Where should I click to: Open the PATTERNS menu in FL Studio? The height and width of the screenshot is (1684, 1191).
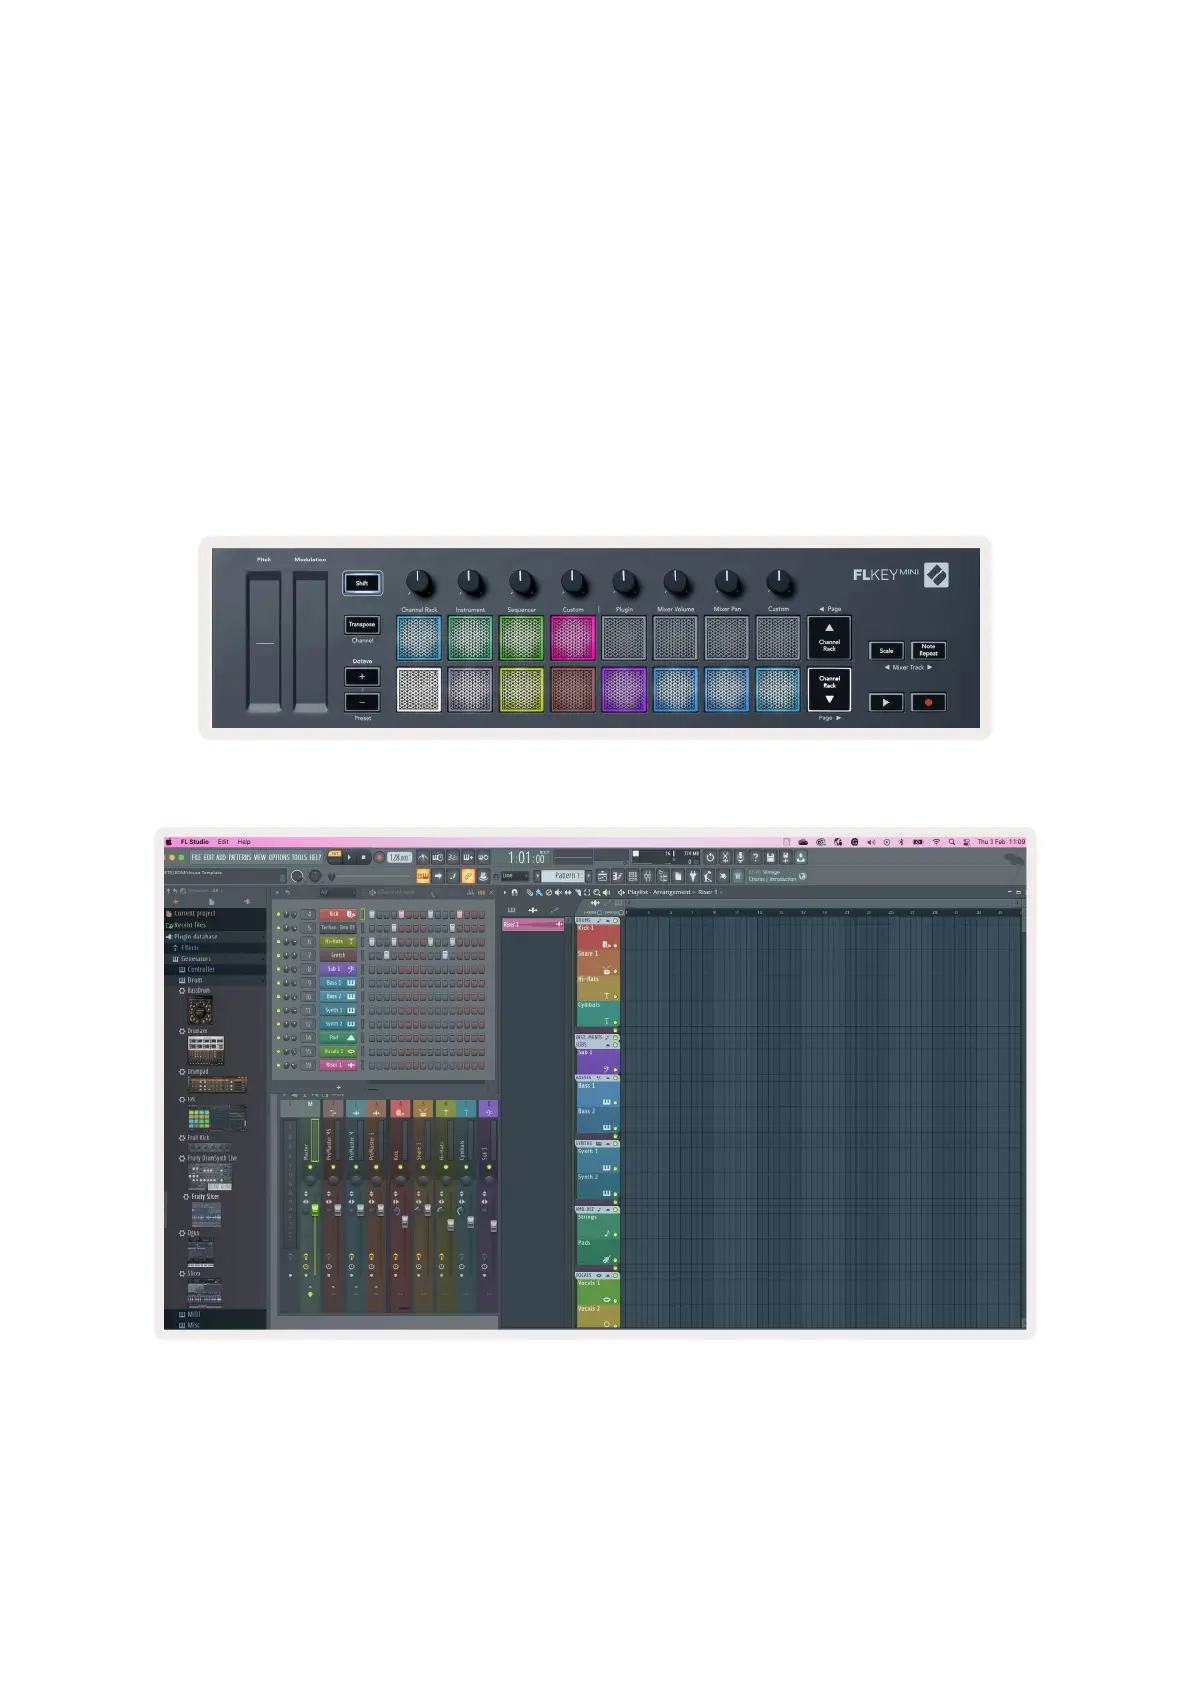pyautogui.click(x=239, y=857)
